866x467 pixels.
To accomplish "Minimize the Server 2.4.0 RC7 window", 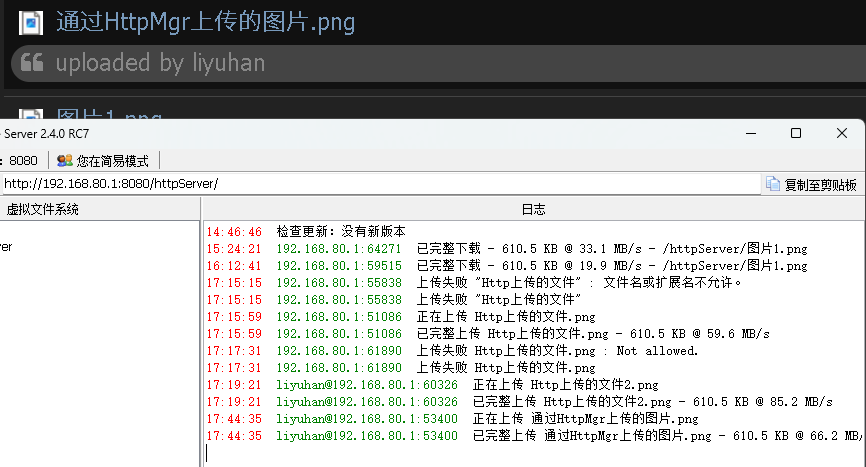I will coord(751,134).
